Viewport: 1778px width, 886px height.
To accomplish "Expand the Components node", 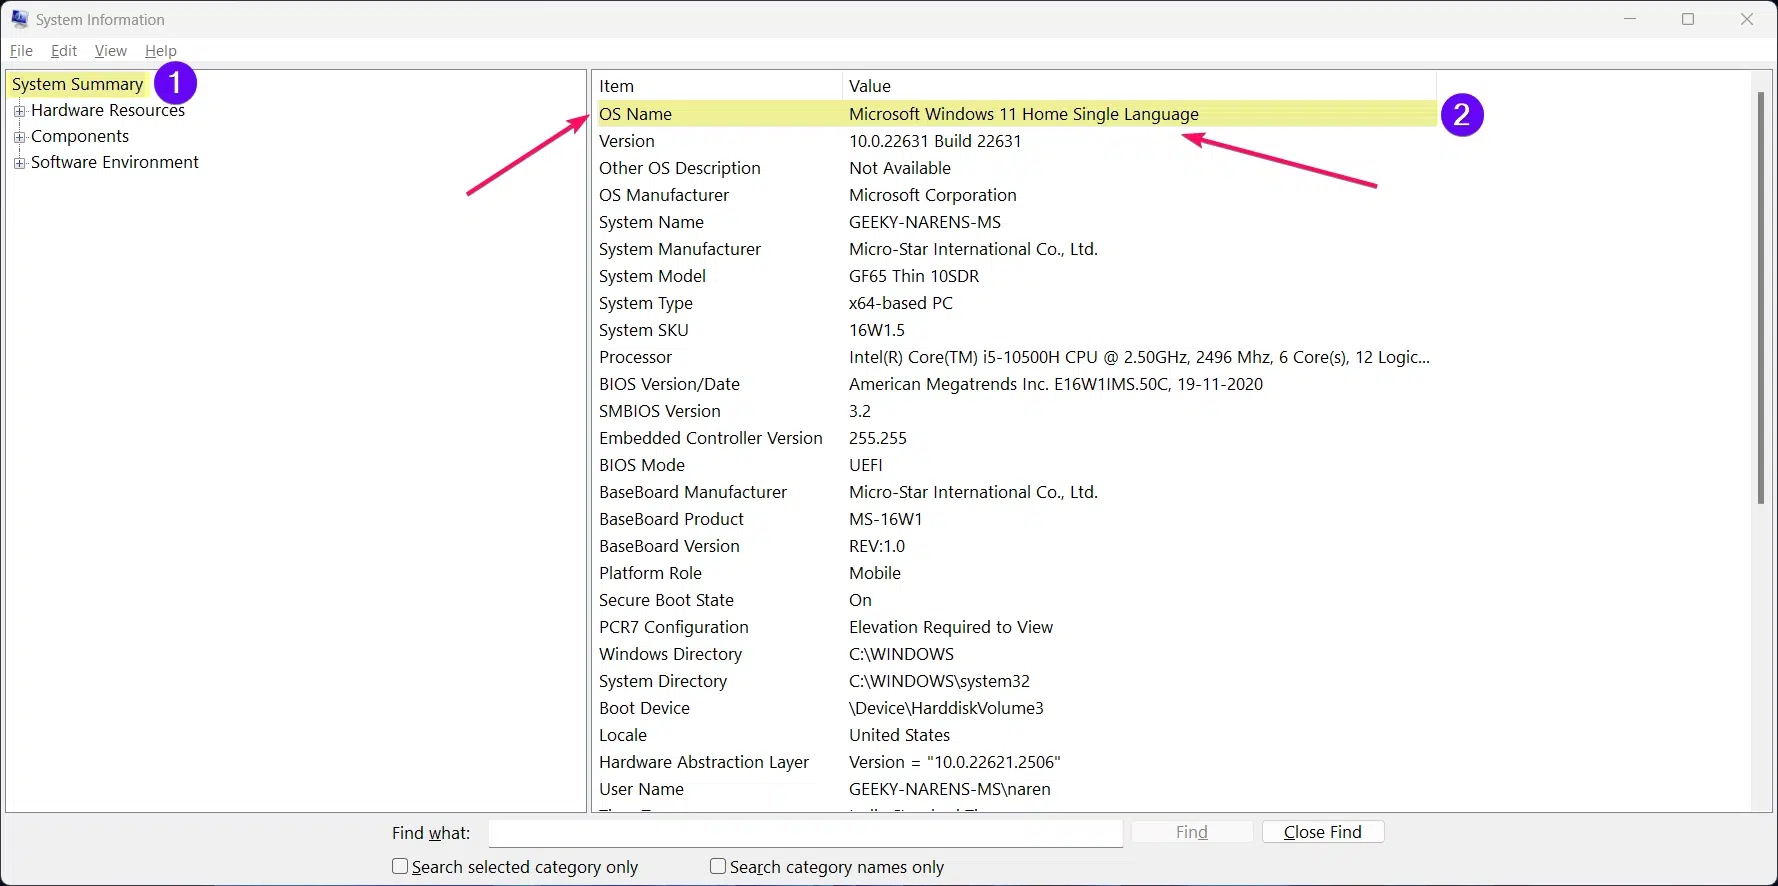I will [19, 137].
